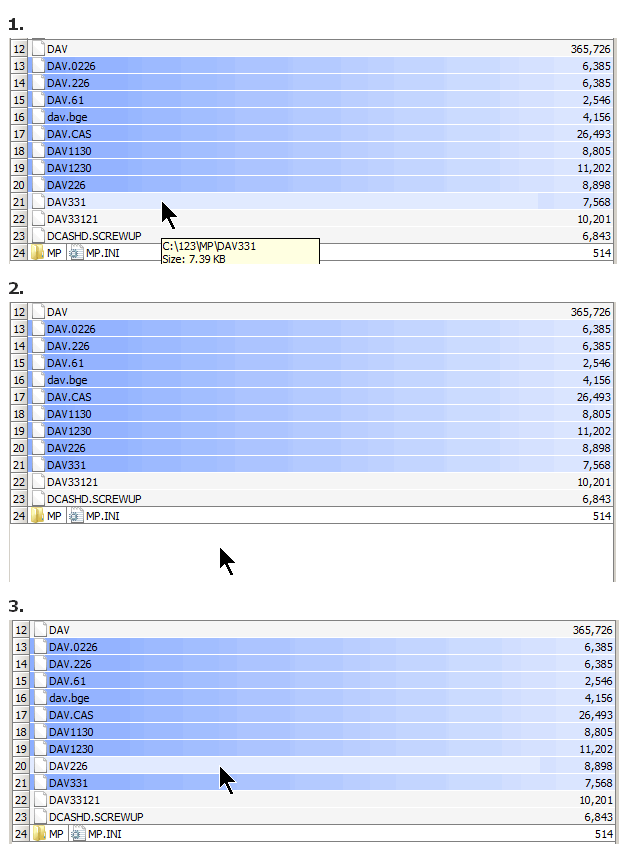This screenshot has width=628, height=853.
Task: Click the 11,202 size value in list 3
Action: [x=596, y=749]
